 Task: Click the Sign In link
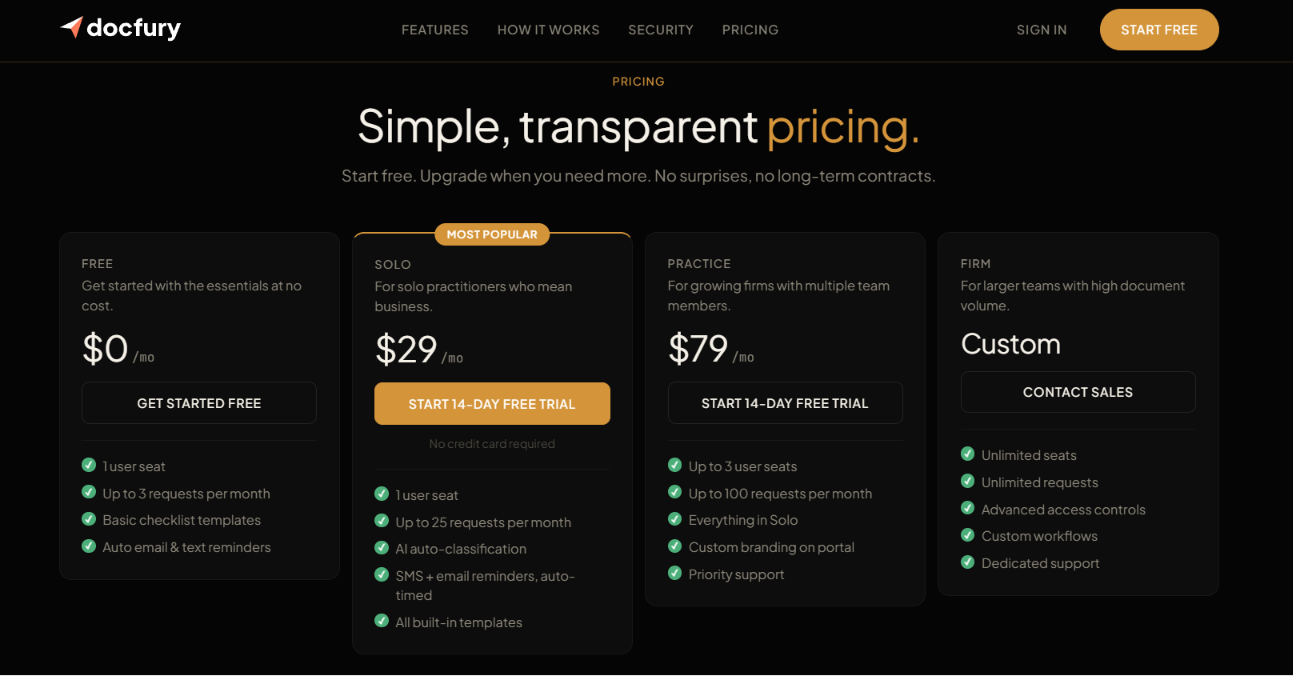[1042, 30]
